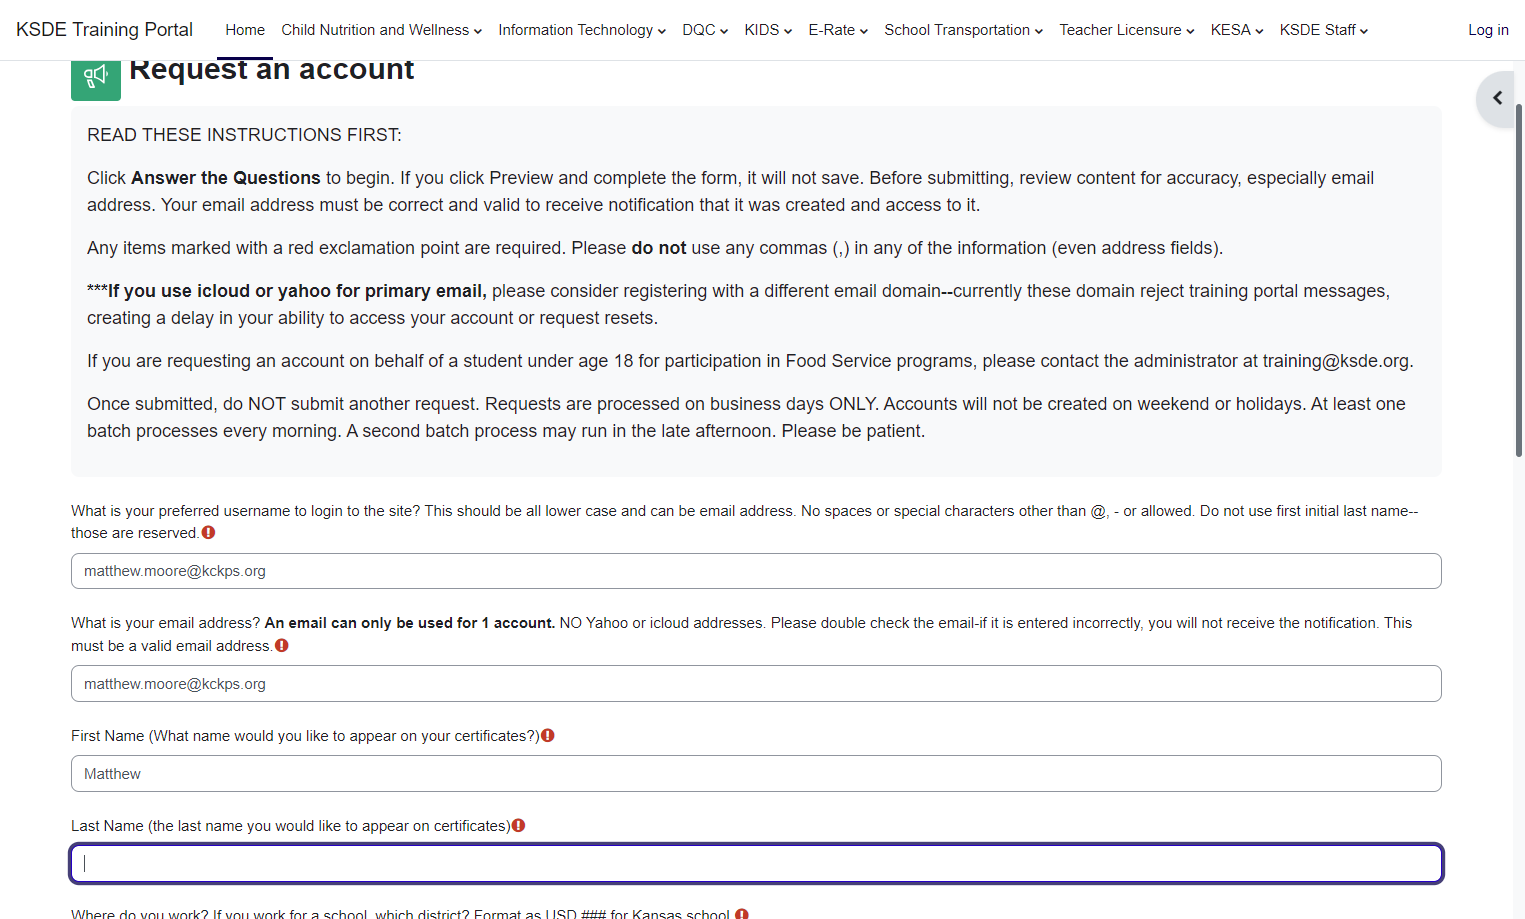Open the Teacher Licensure dropdown
Screen dimensions: 1525x919
pos(1127,30)
